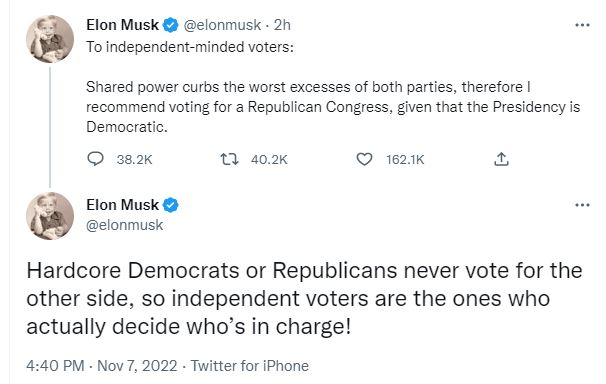Click the verified badge in the second tweet
This screenshot has height=384, width=606.
(170, 205)
